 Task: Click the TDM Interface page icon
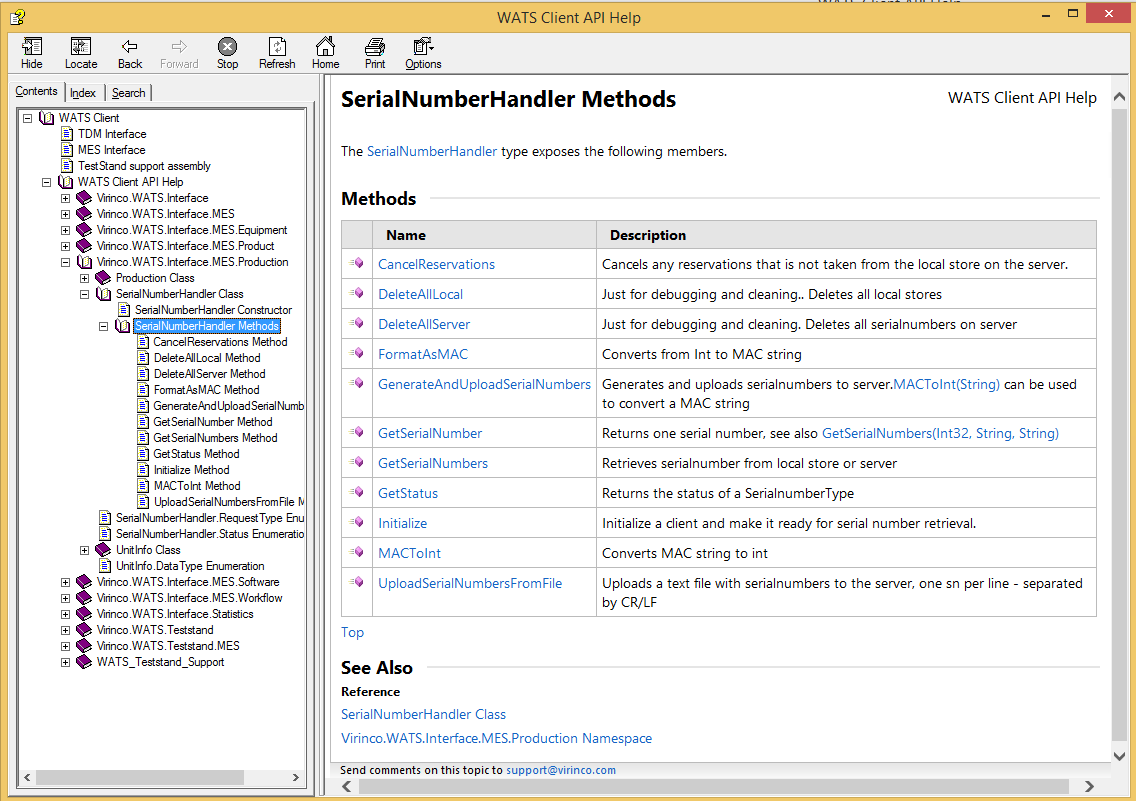point(67,134)
